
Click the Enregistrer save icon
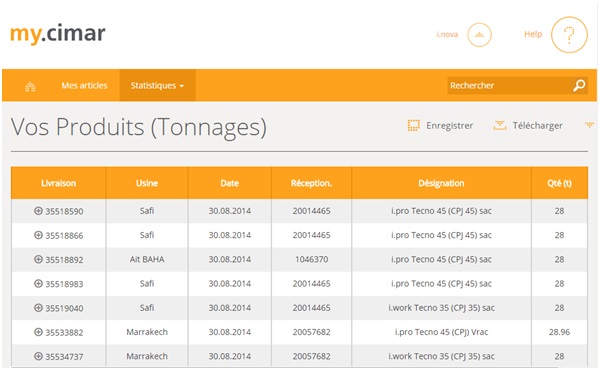413,126
